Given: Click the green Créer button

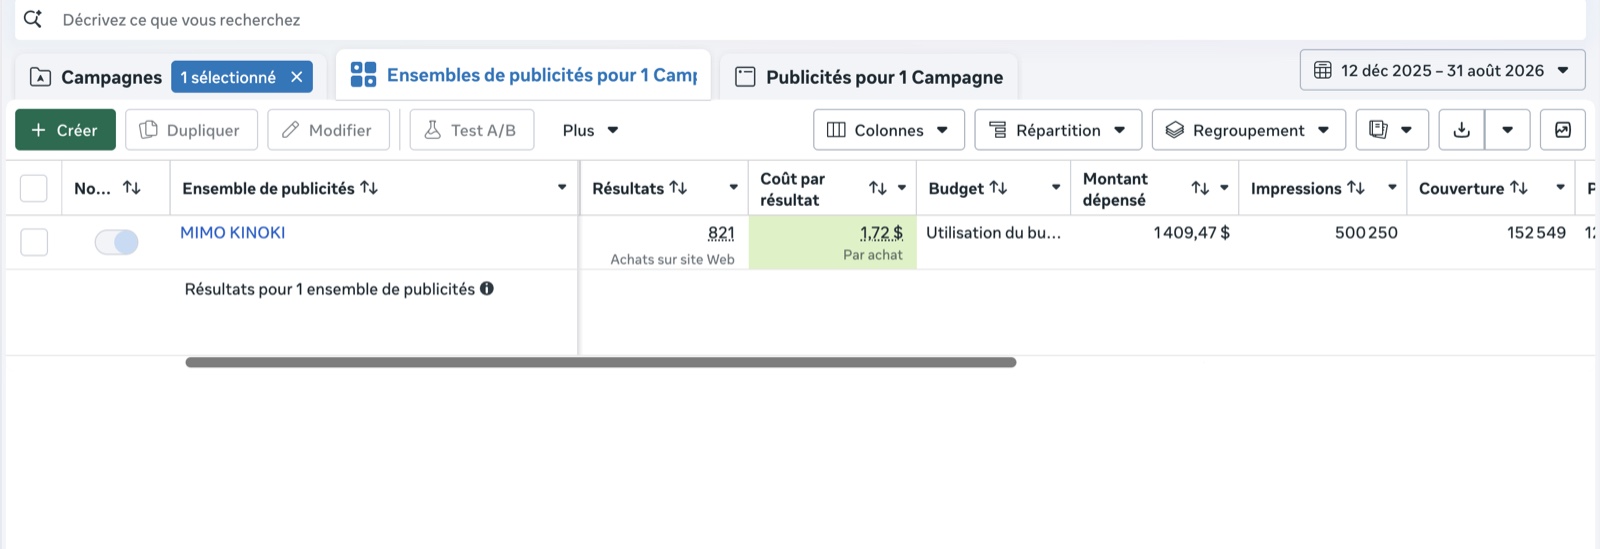Looking at the screenshot, I should [65, 130].
